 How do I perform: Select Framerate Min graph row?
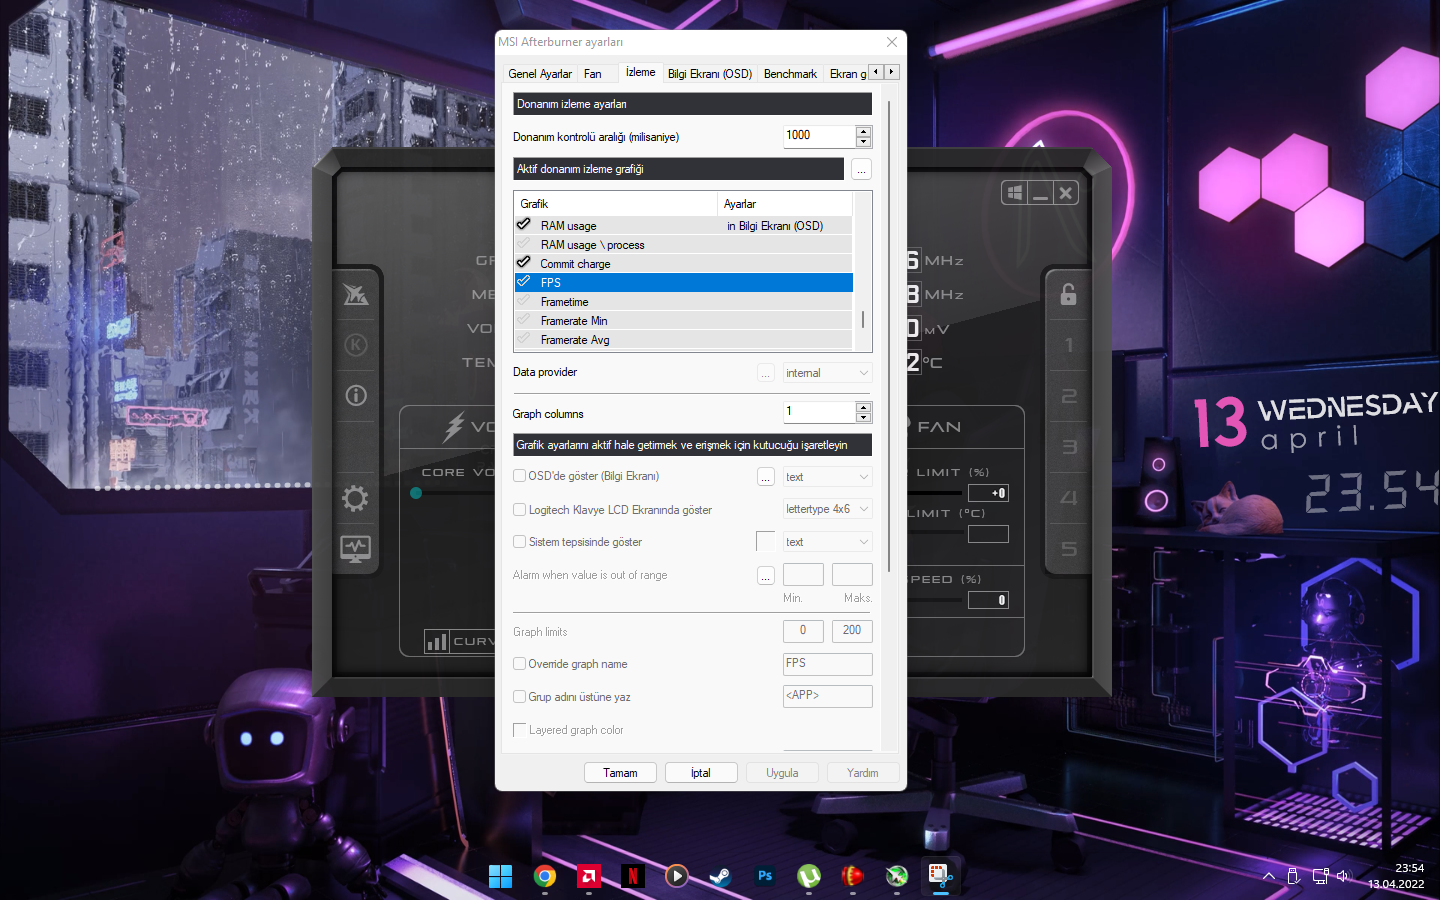684,320
